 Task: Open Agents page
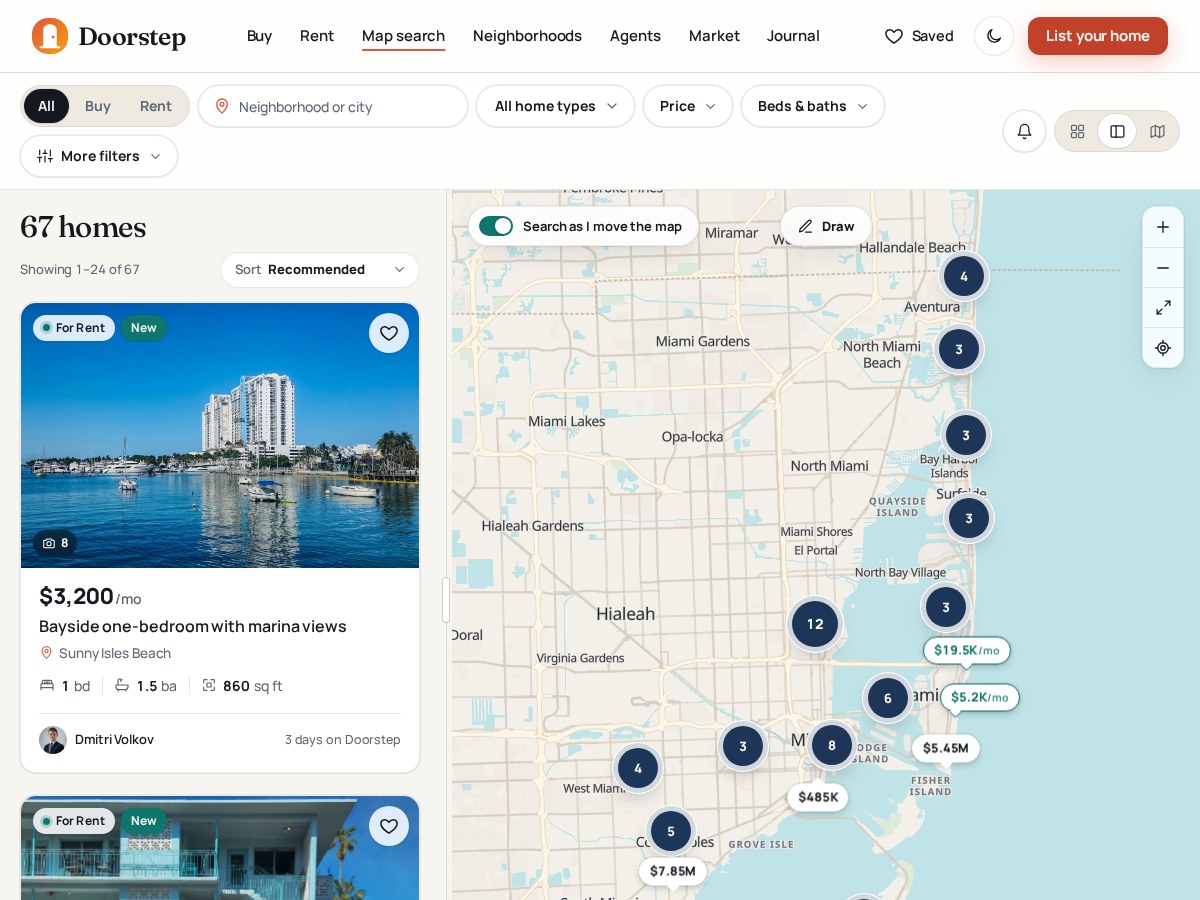pyautogui.click(x=635, y=36)
